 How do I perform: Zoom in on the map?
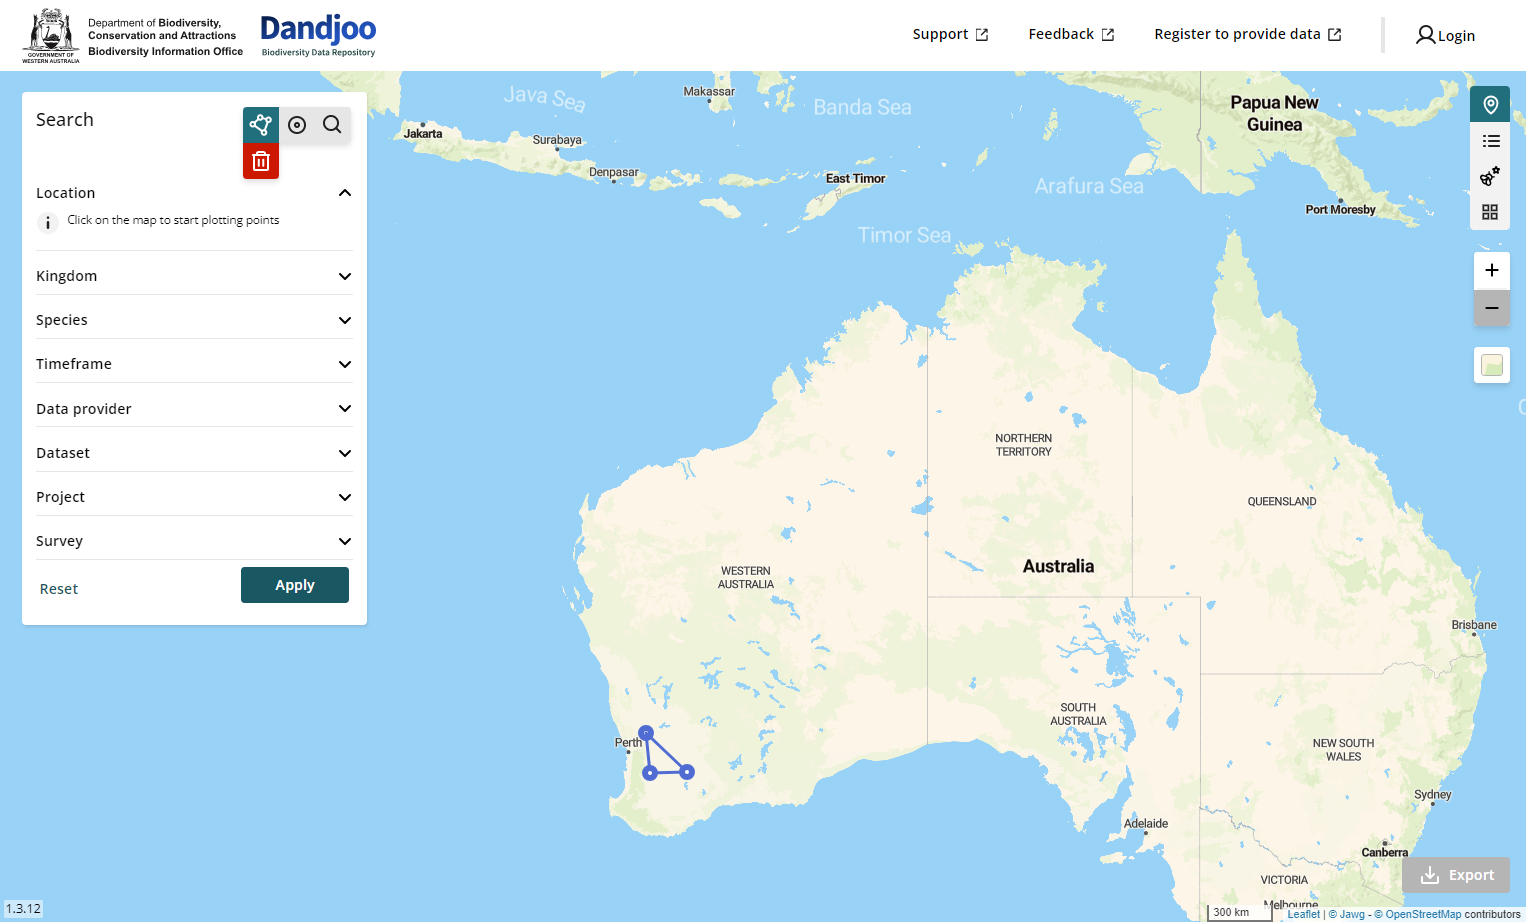coord(1492,270)
